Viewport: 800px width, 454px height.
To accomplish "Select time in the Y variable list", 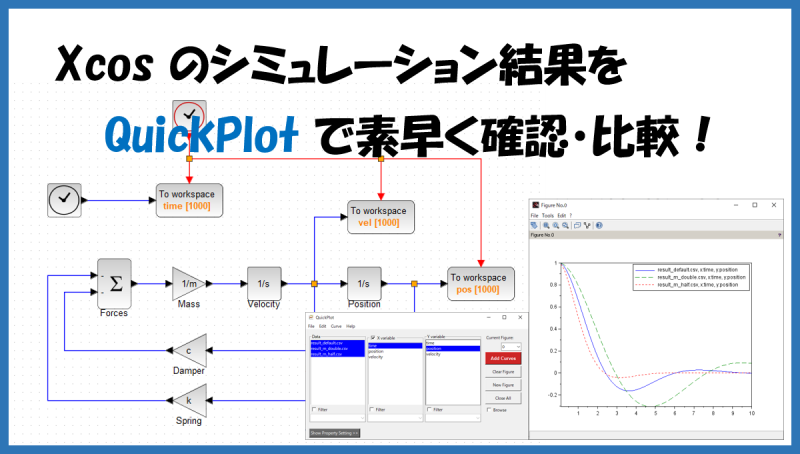I will tap(453, 343).
